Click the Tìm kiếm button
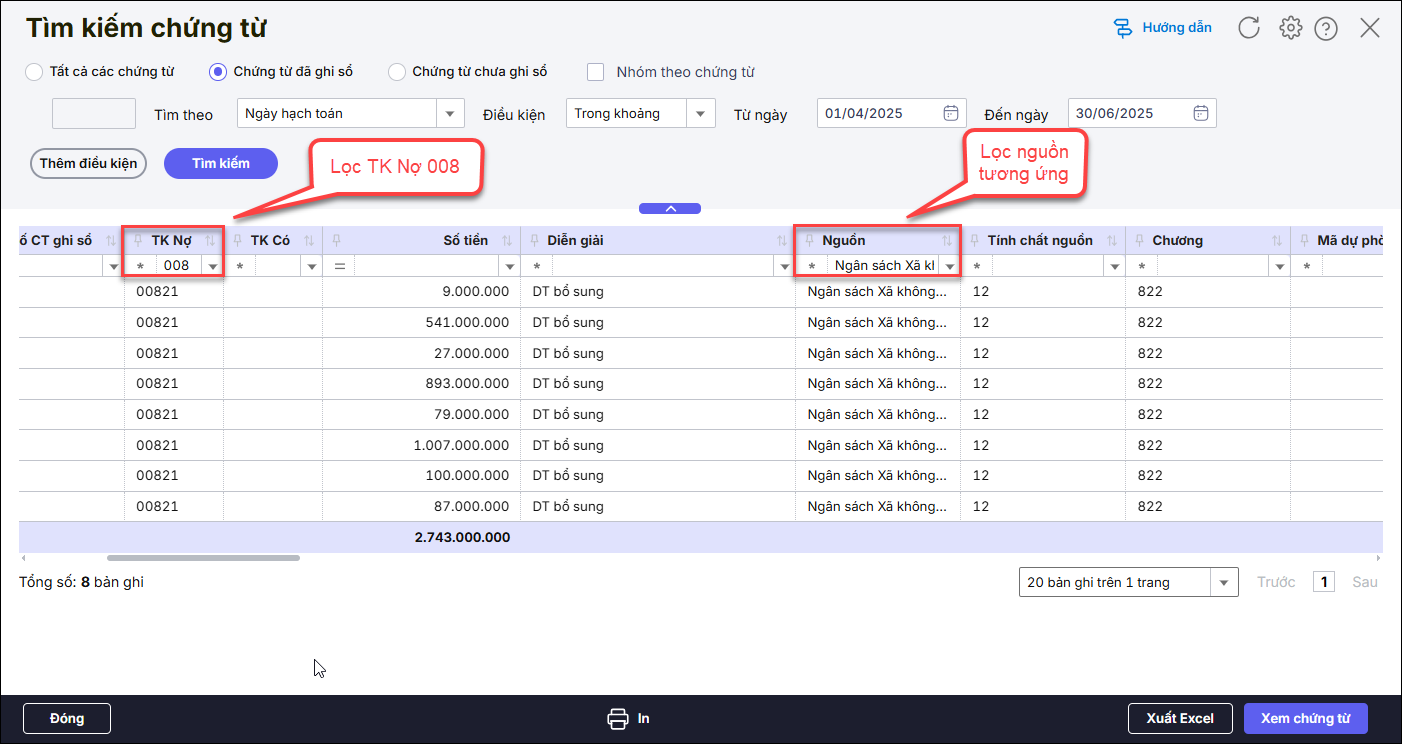This screenshot has width=1402, height=744. 220,163
